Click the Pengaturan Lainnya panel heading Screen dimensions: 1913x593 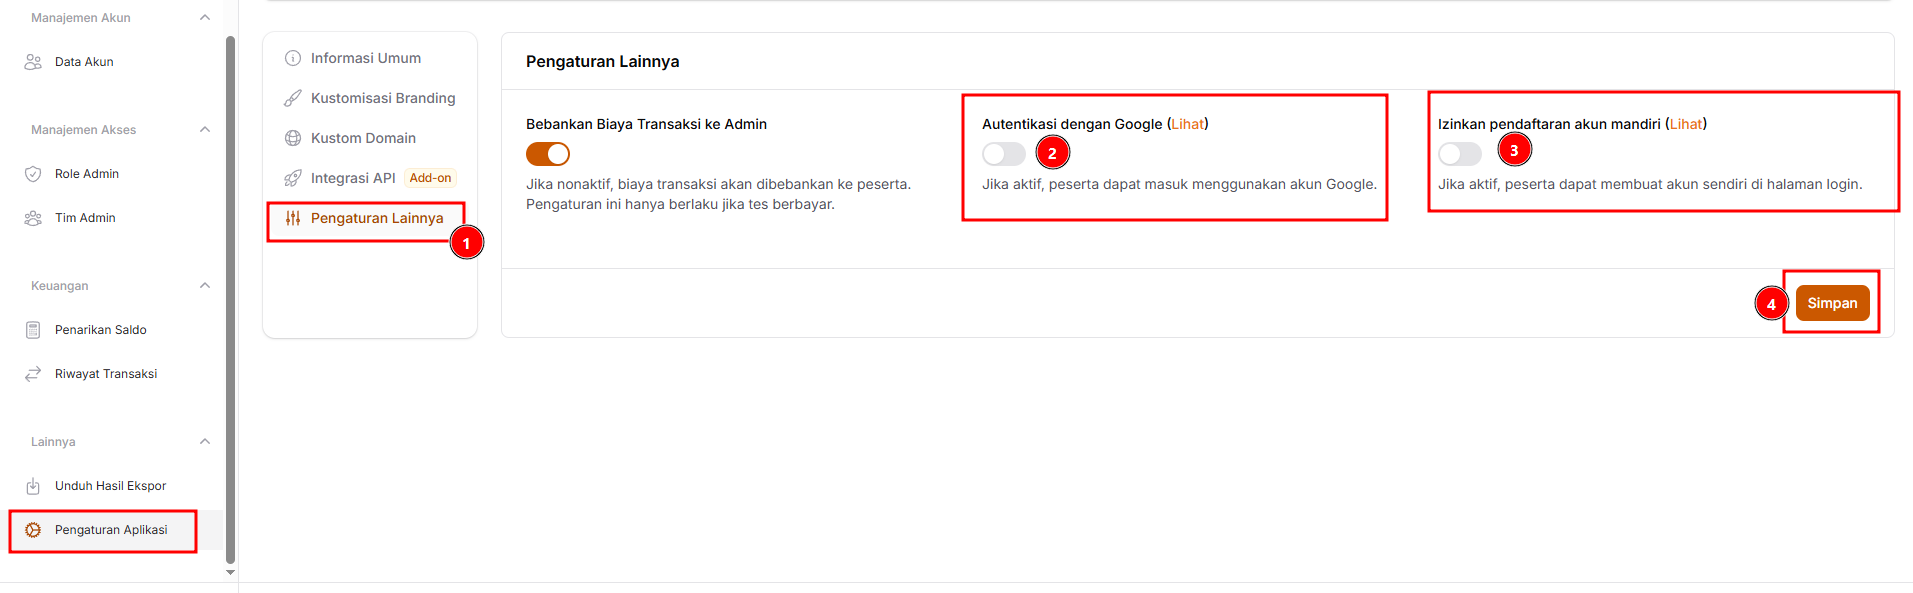(x=603, y=61)
